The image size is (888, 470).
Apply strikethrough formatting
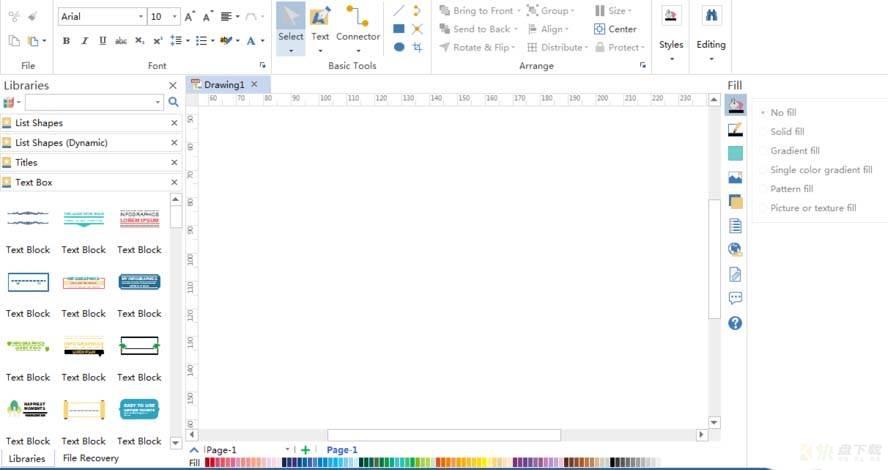tap(121, 41)
